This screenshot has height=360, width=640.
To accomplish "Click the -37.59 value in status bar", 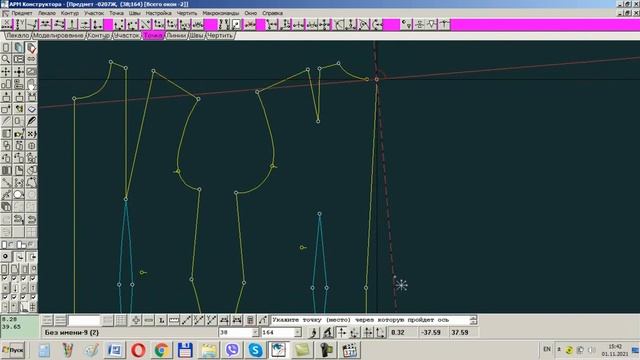I will coord(431,333).
